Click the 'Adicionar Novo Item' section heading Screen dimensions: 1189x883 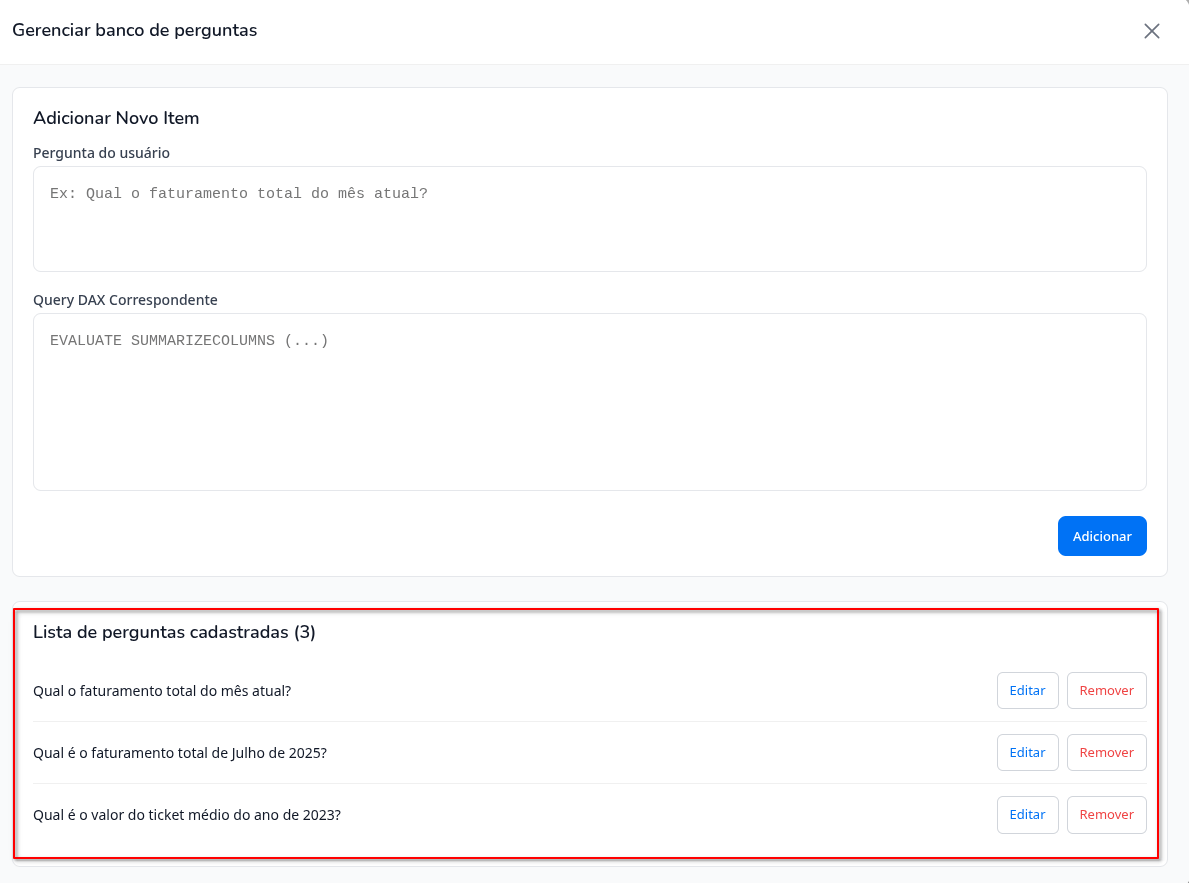[x=116, y=118]
